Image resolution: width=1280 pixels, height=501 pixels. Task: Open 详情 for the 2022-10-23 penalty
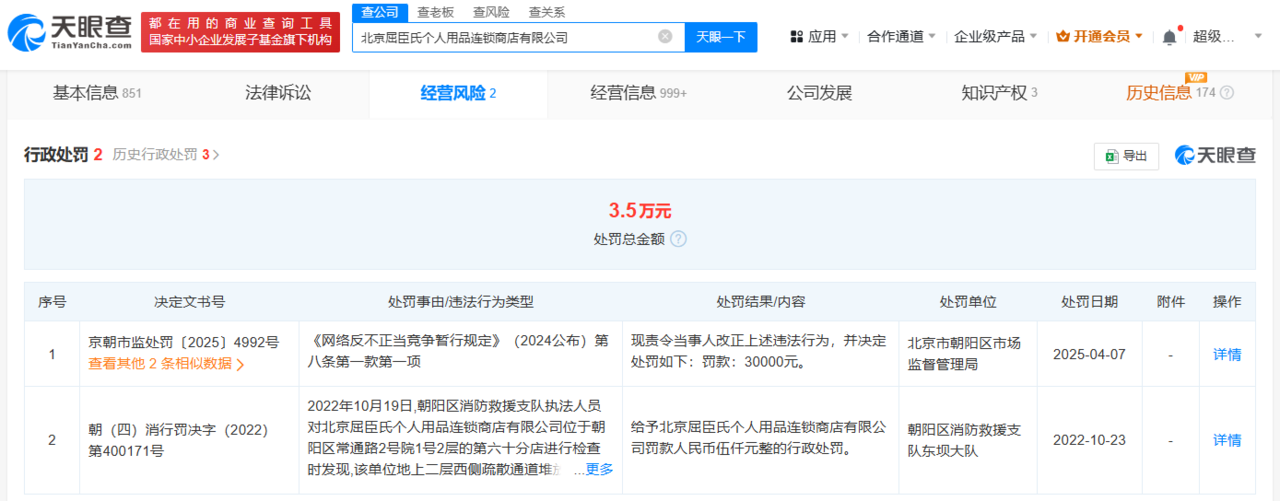coord(1227,440)
